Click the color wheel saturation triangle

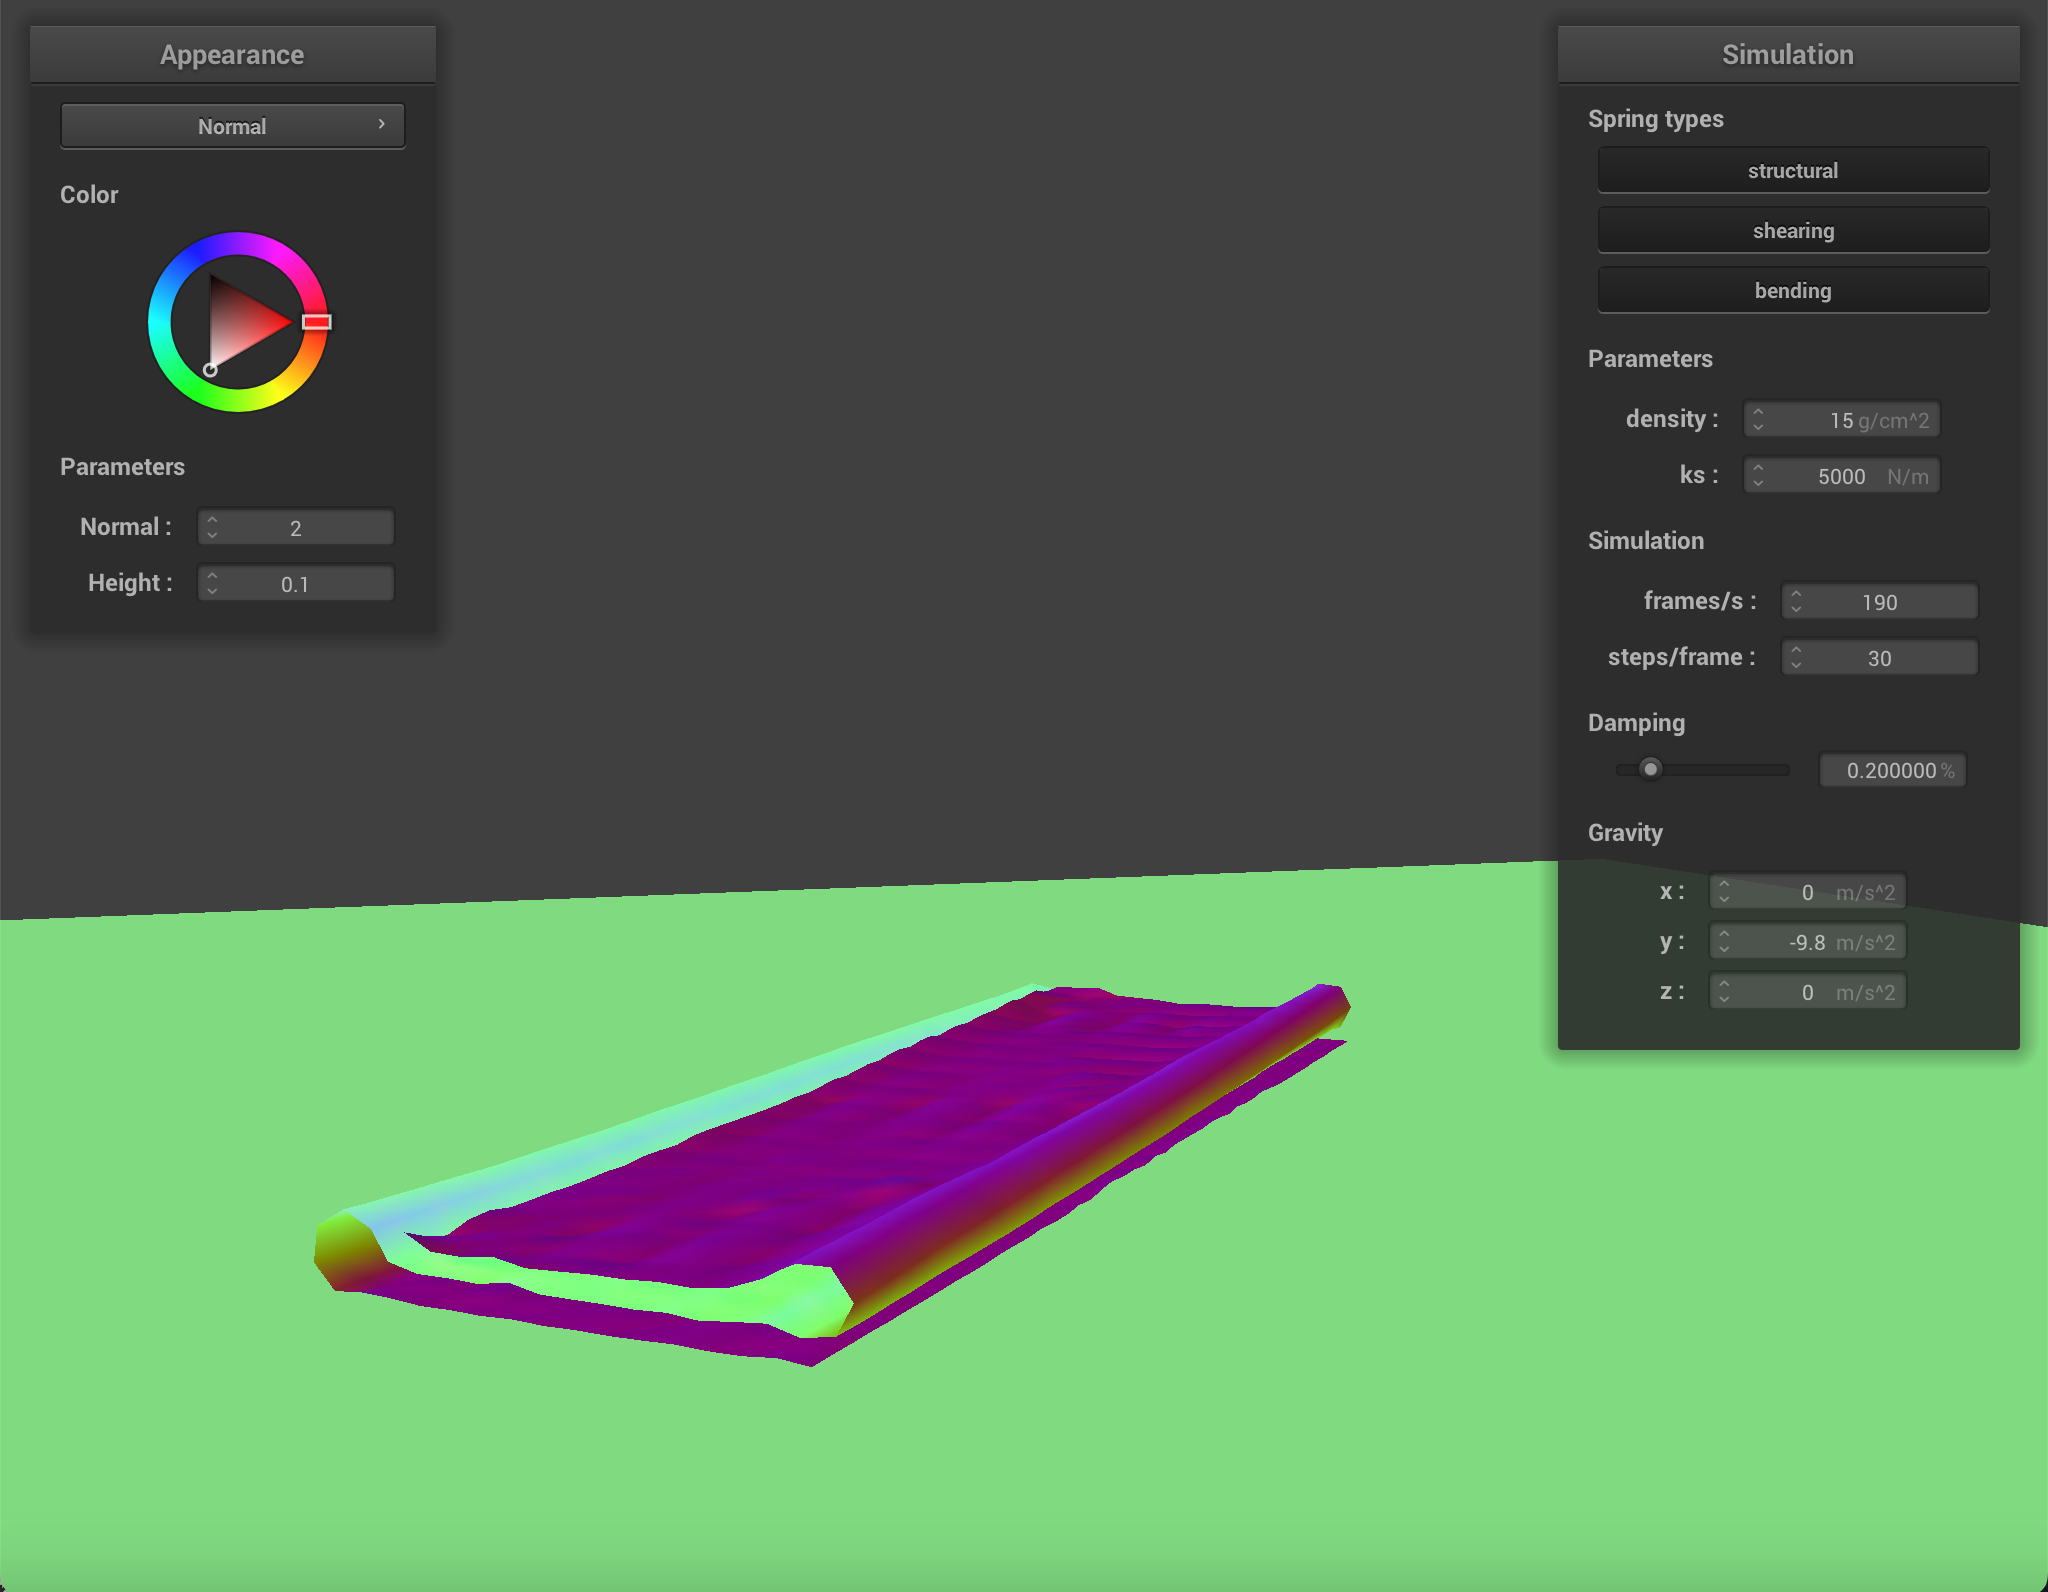click(x=240, y=322)
